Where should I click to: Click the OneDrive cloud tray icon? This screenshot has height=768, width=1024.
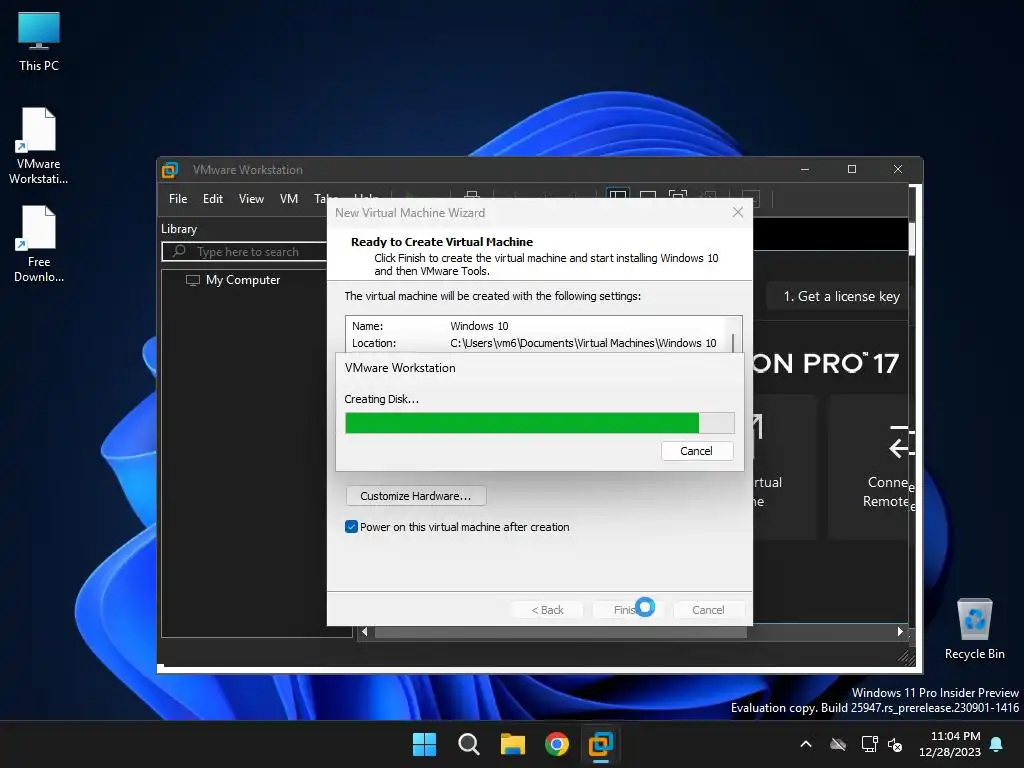837,744
